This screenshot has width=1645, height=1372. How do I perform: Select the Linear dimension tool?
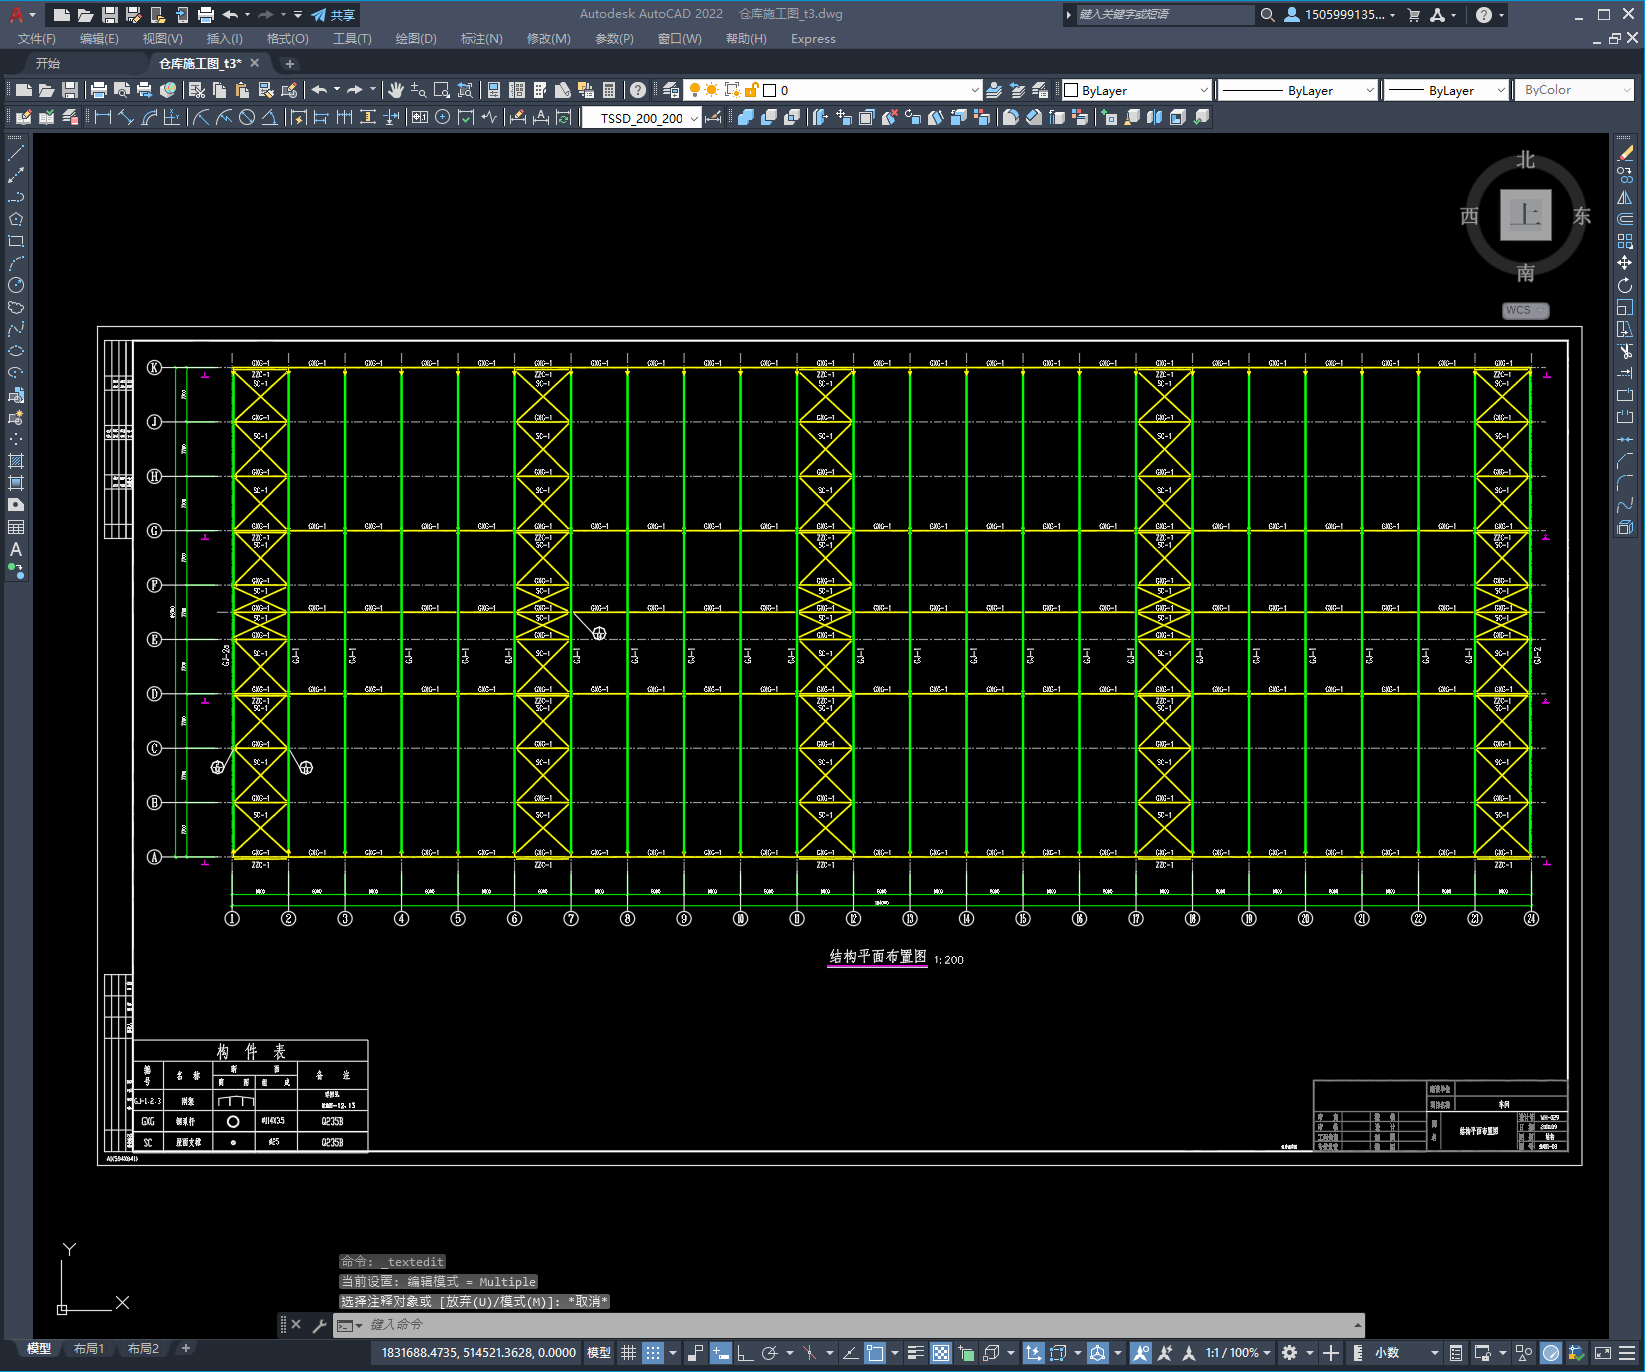102,117
